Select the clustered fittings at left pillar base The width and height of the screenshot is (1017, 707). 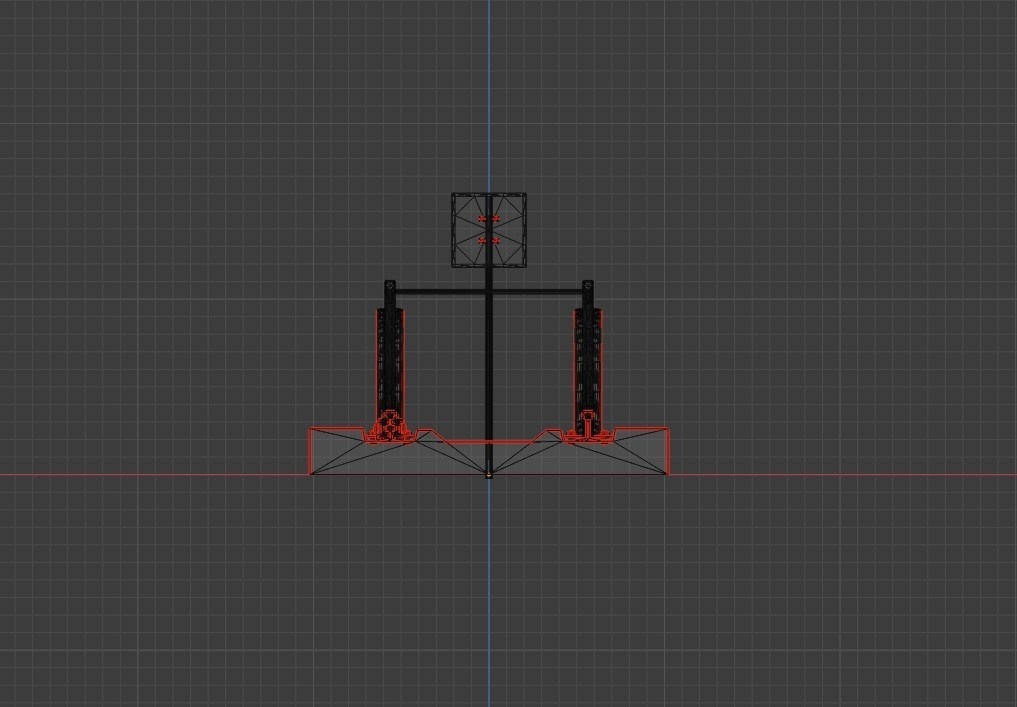tap(389, 426)
